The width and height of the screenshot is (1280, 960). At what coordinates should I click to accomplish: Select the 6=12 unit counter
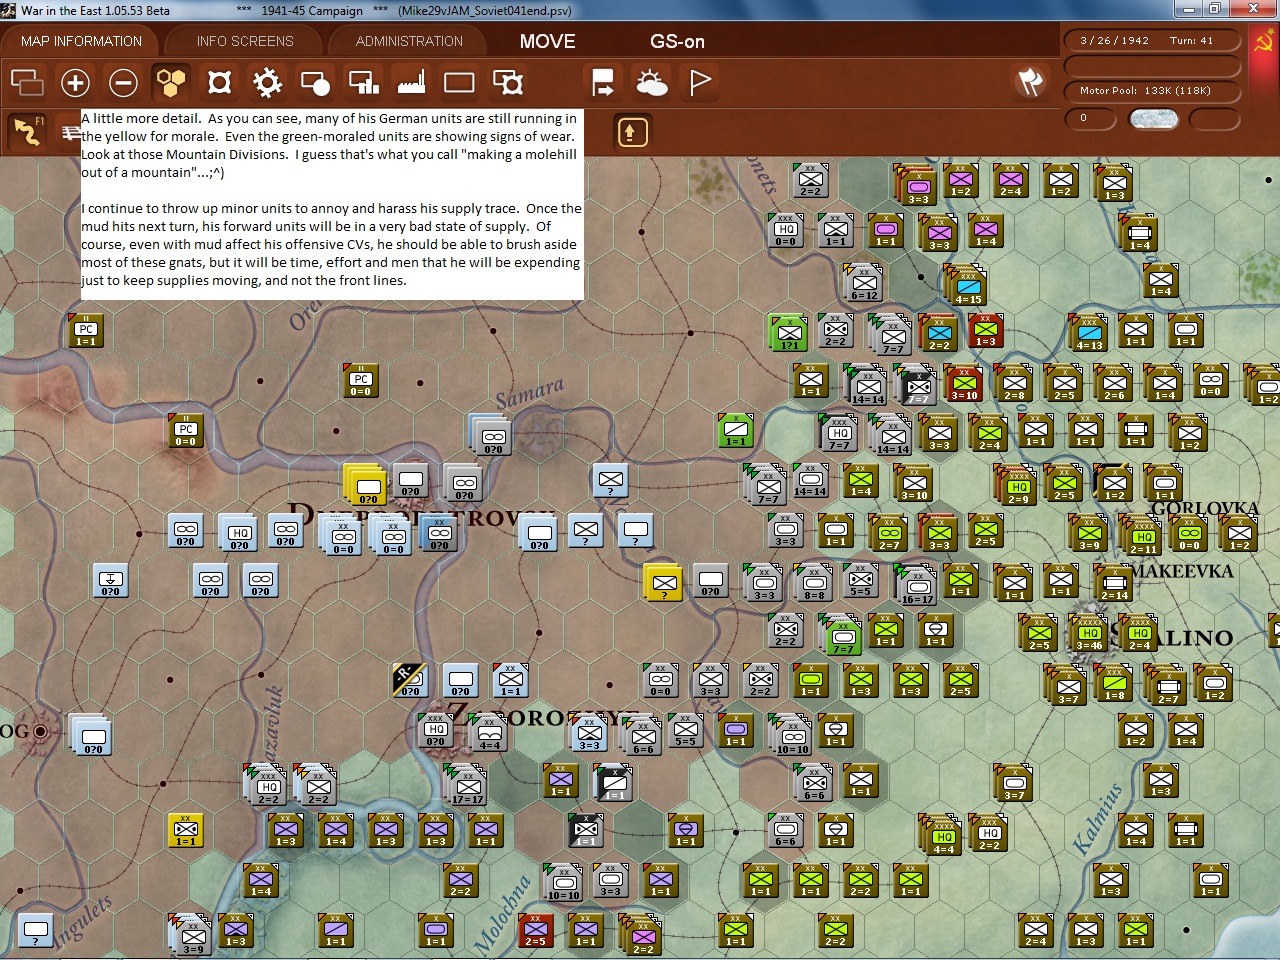pyautogui.click(x=863, y=283)
